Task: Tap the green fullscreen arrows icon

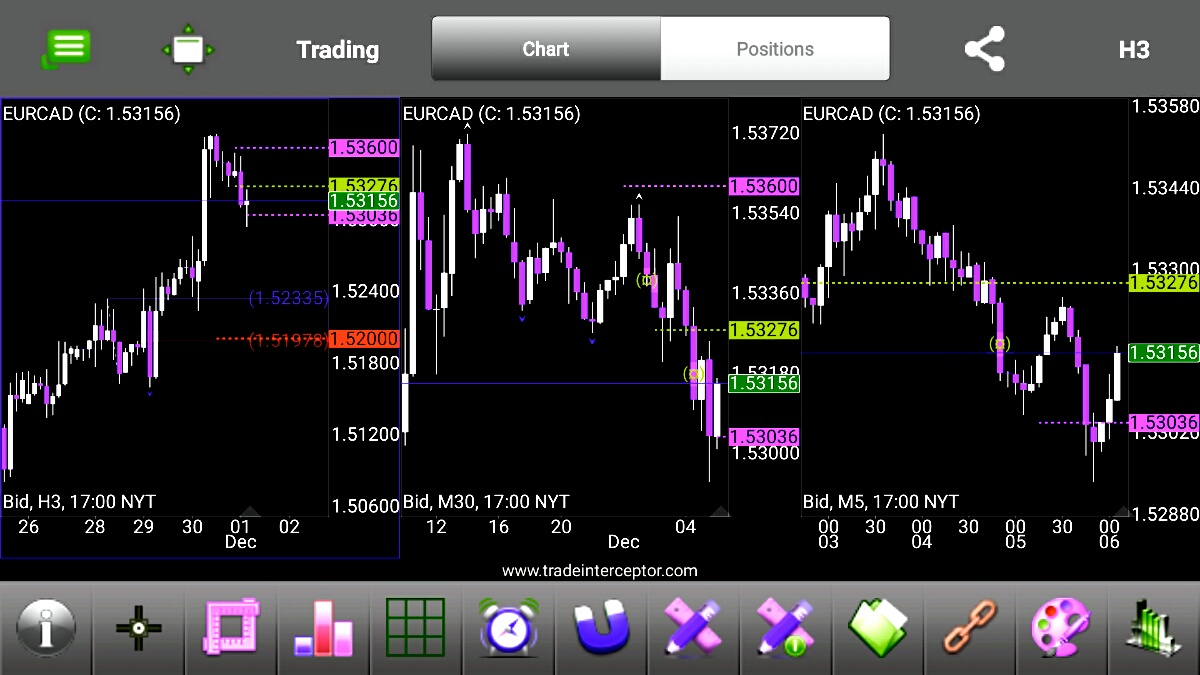Action: click(x=188, y=49)
